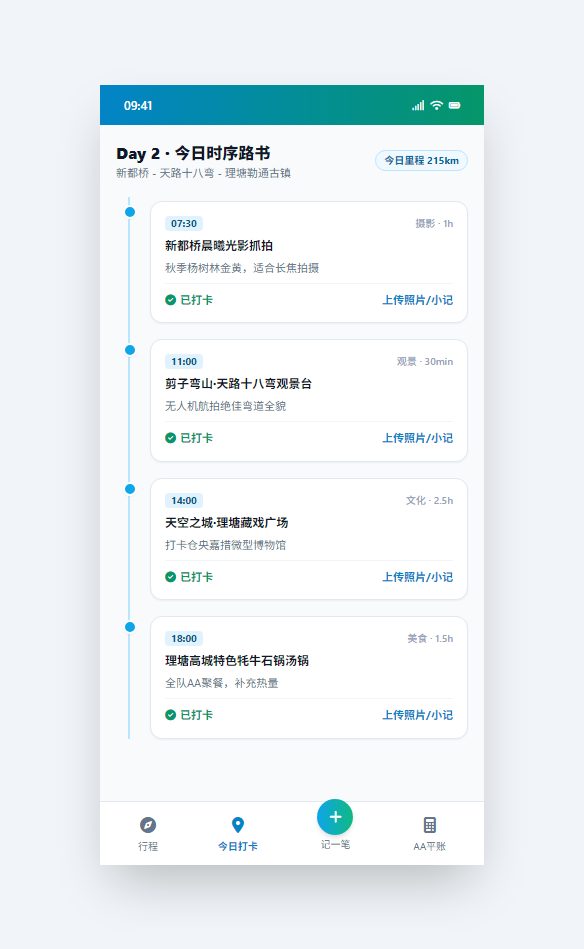
Task: Tap the 18:00 time chip
Action: pyautogui.click(x=184, y=639)
